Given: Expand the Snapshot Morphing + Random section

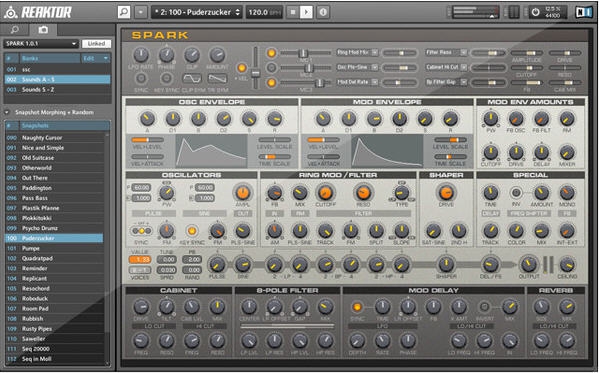Looking at the screenshot, I should point(7,112).
